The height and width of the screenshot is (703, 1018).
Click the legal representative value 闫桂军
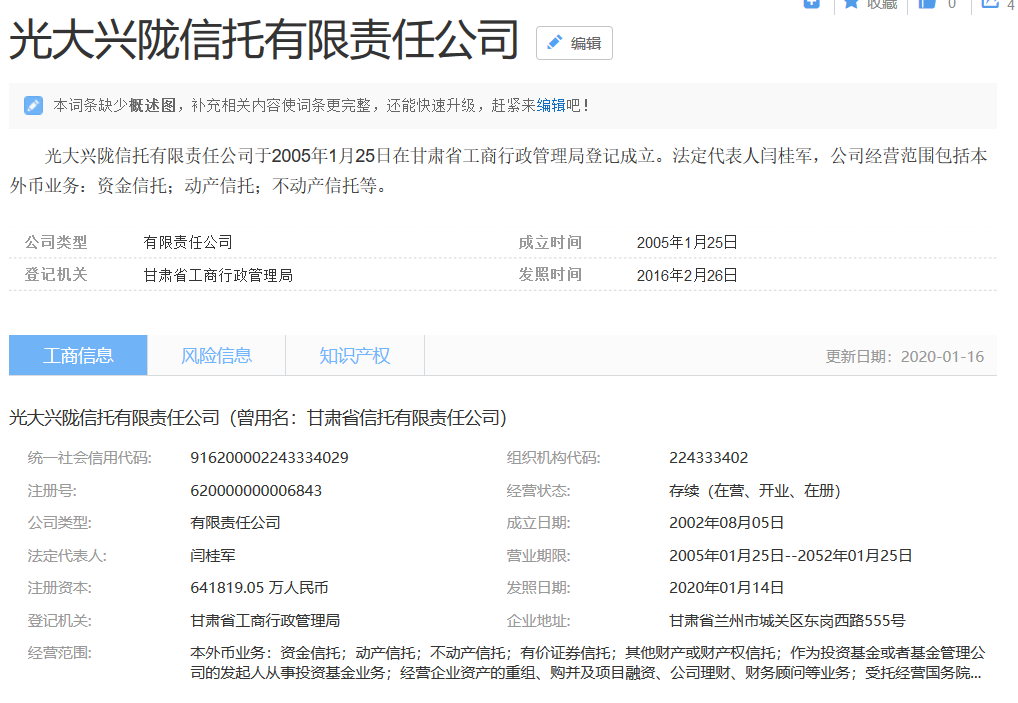pos(213,556)
